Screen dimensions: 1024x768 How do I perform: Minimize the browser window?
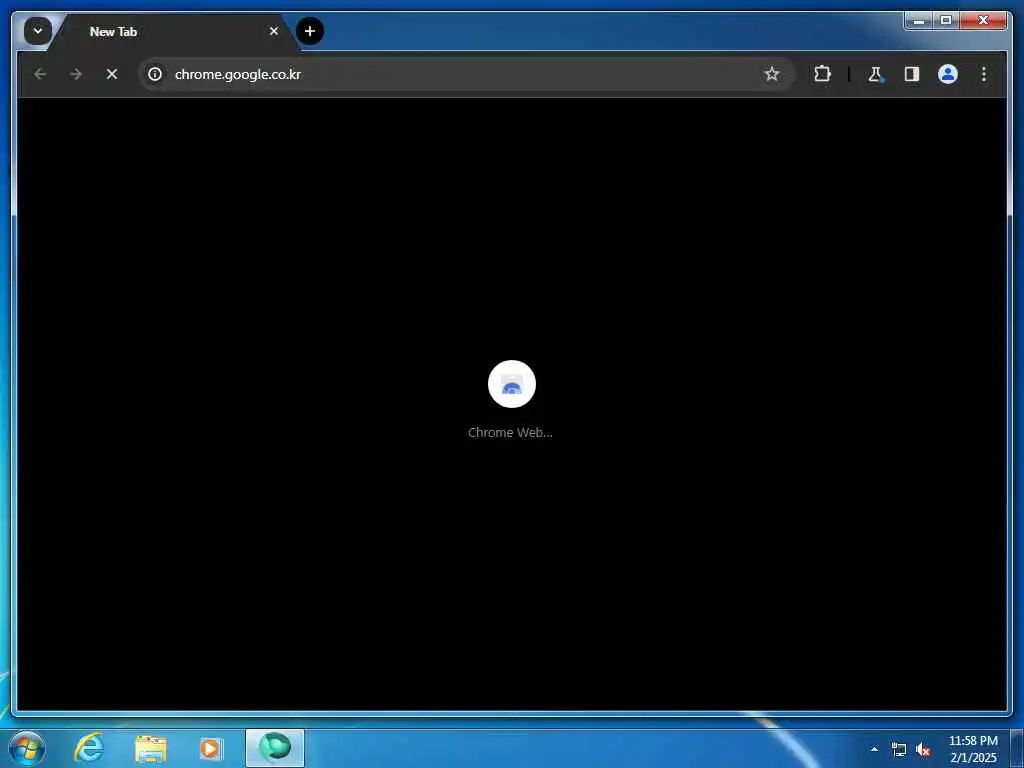point(919,21)
